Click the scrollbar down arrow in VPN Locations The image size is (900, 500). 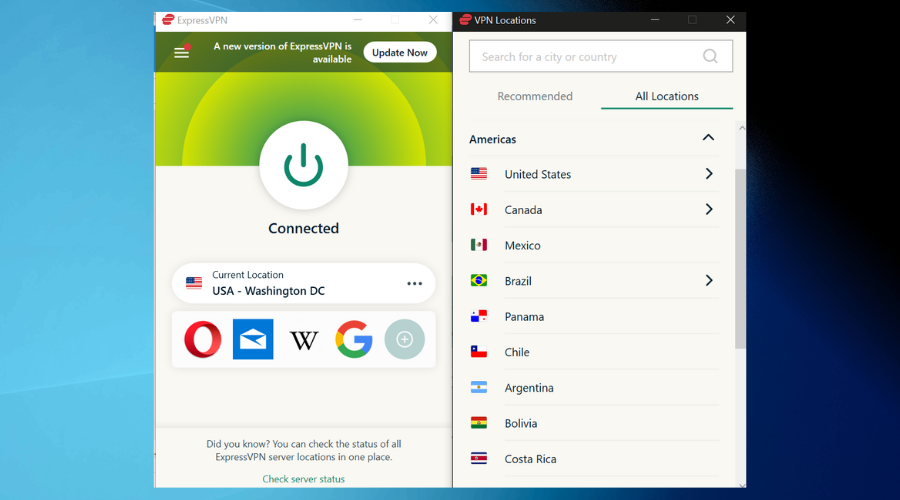click(x=742, y=485)
